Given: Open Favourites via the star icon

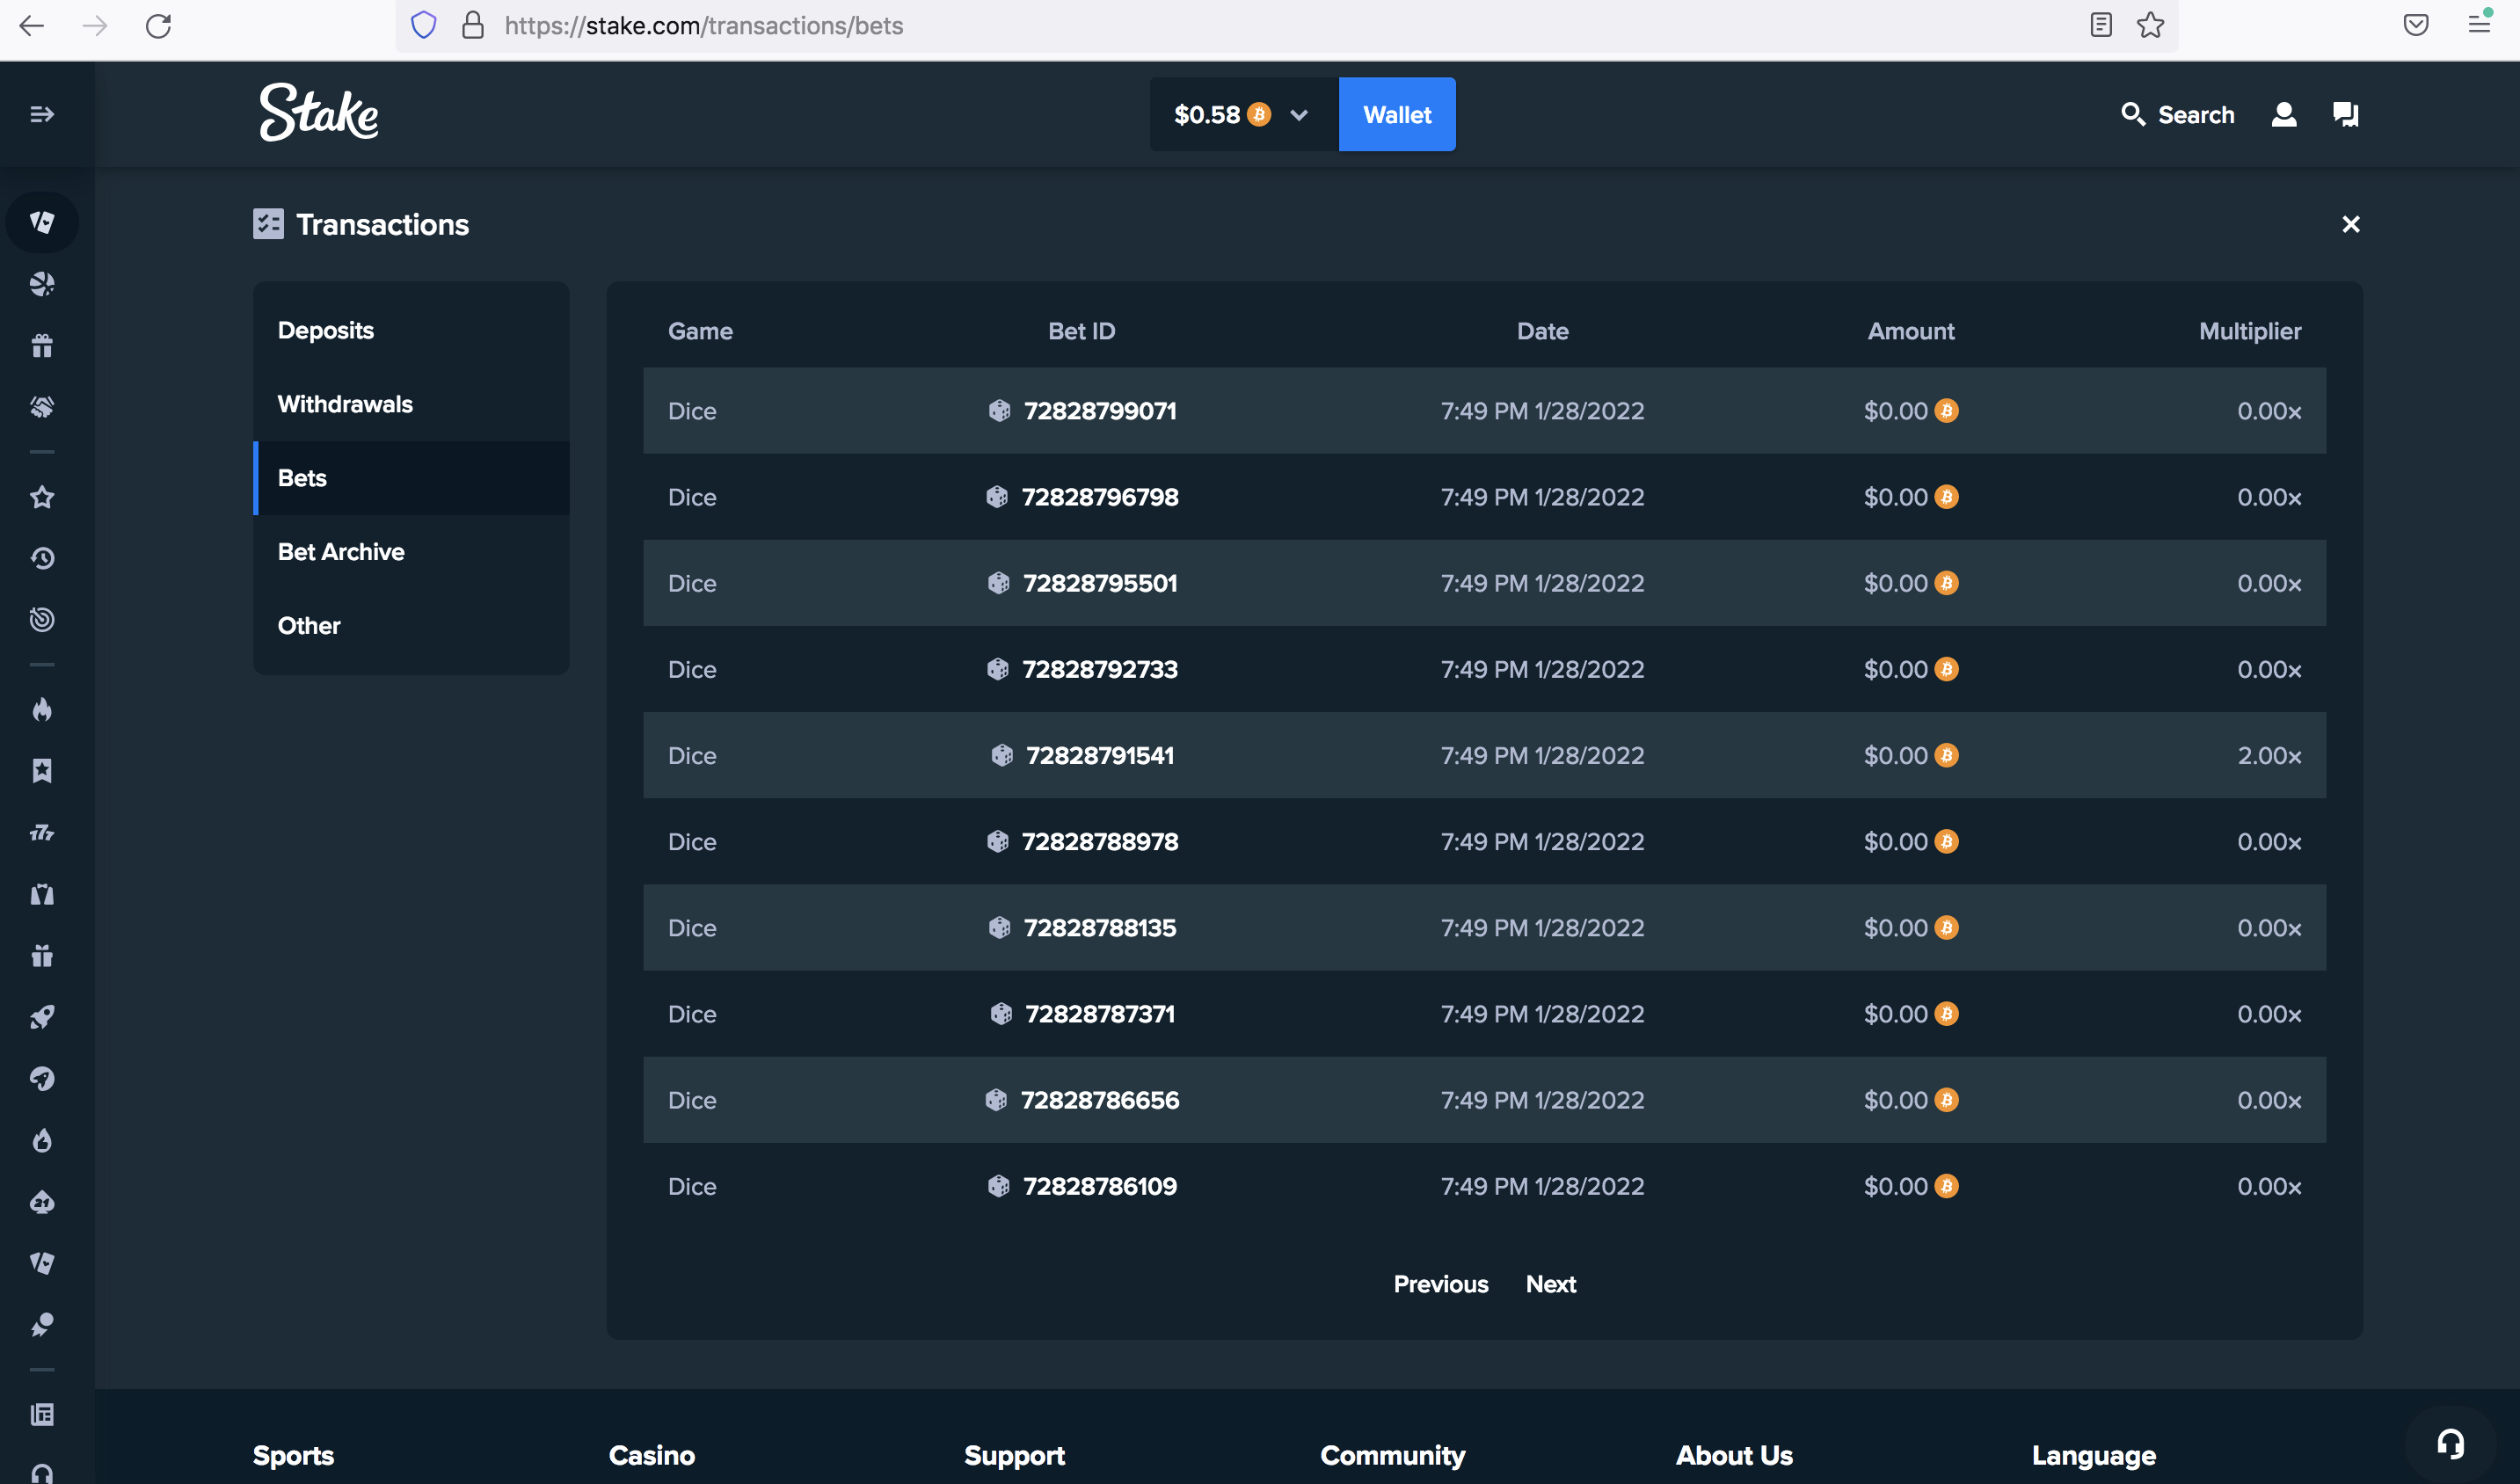Looking at the screenshot, I should [x=42, y=497].
